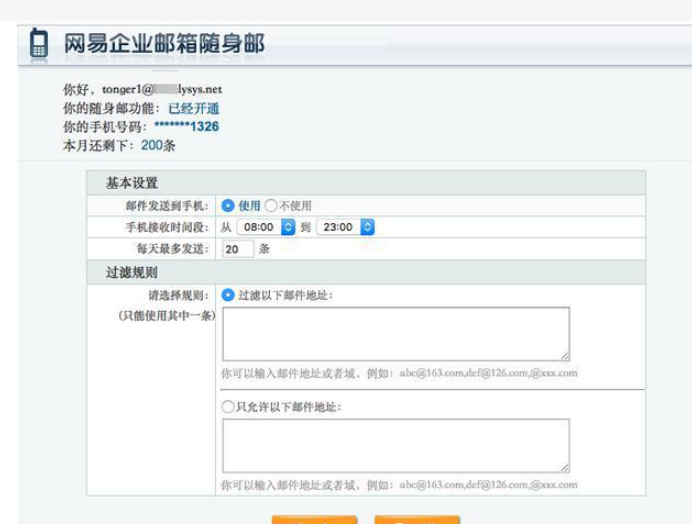This screenshot has height=526, width=692.
Task: Click the right orange button at bottom
Action: [417, 520]
